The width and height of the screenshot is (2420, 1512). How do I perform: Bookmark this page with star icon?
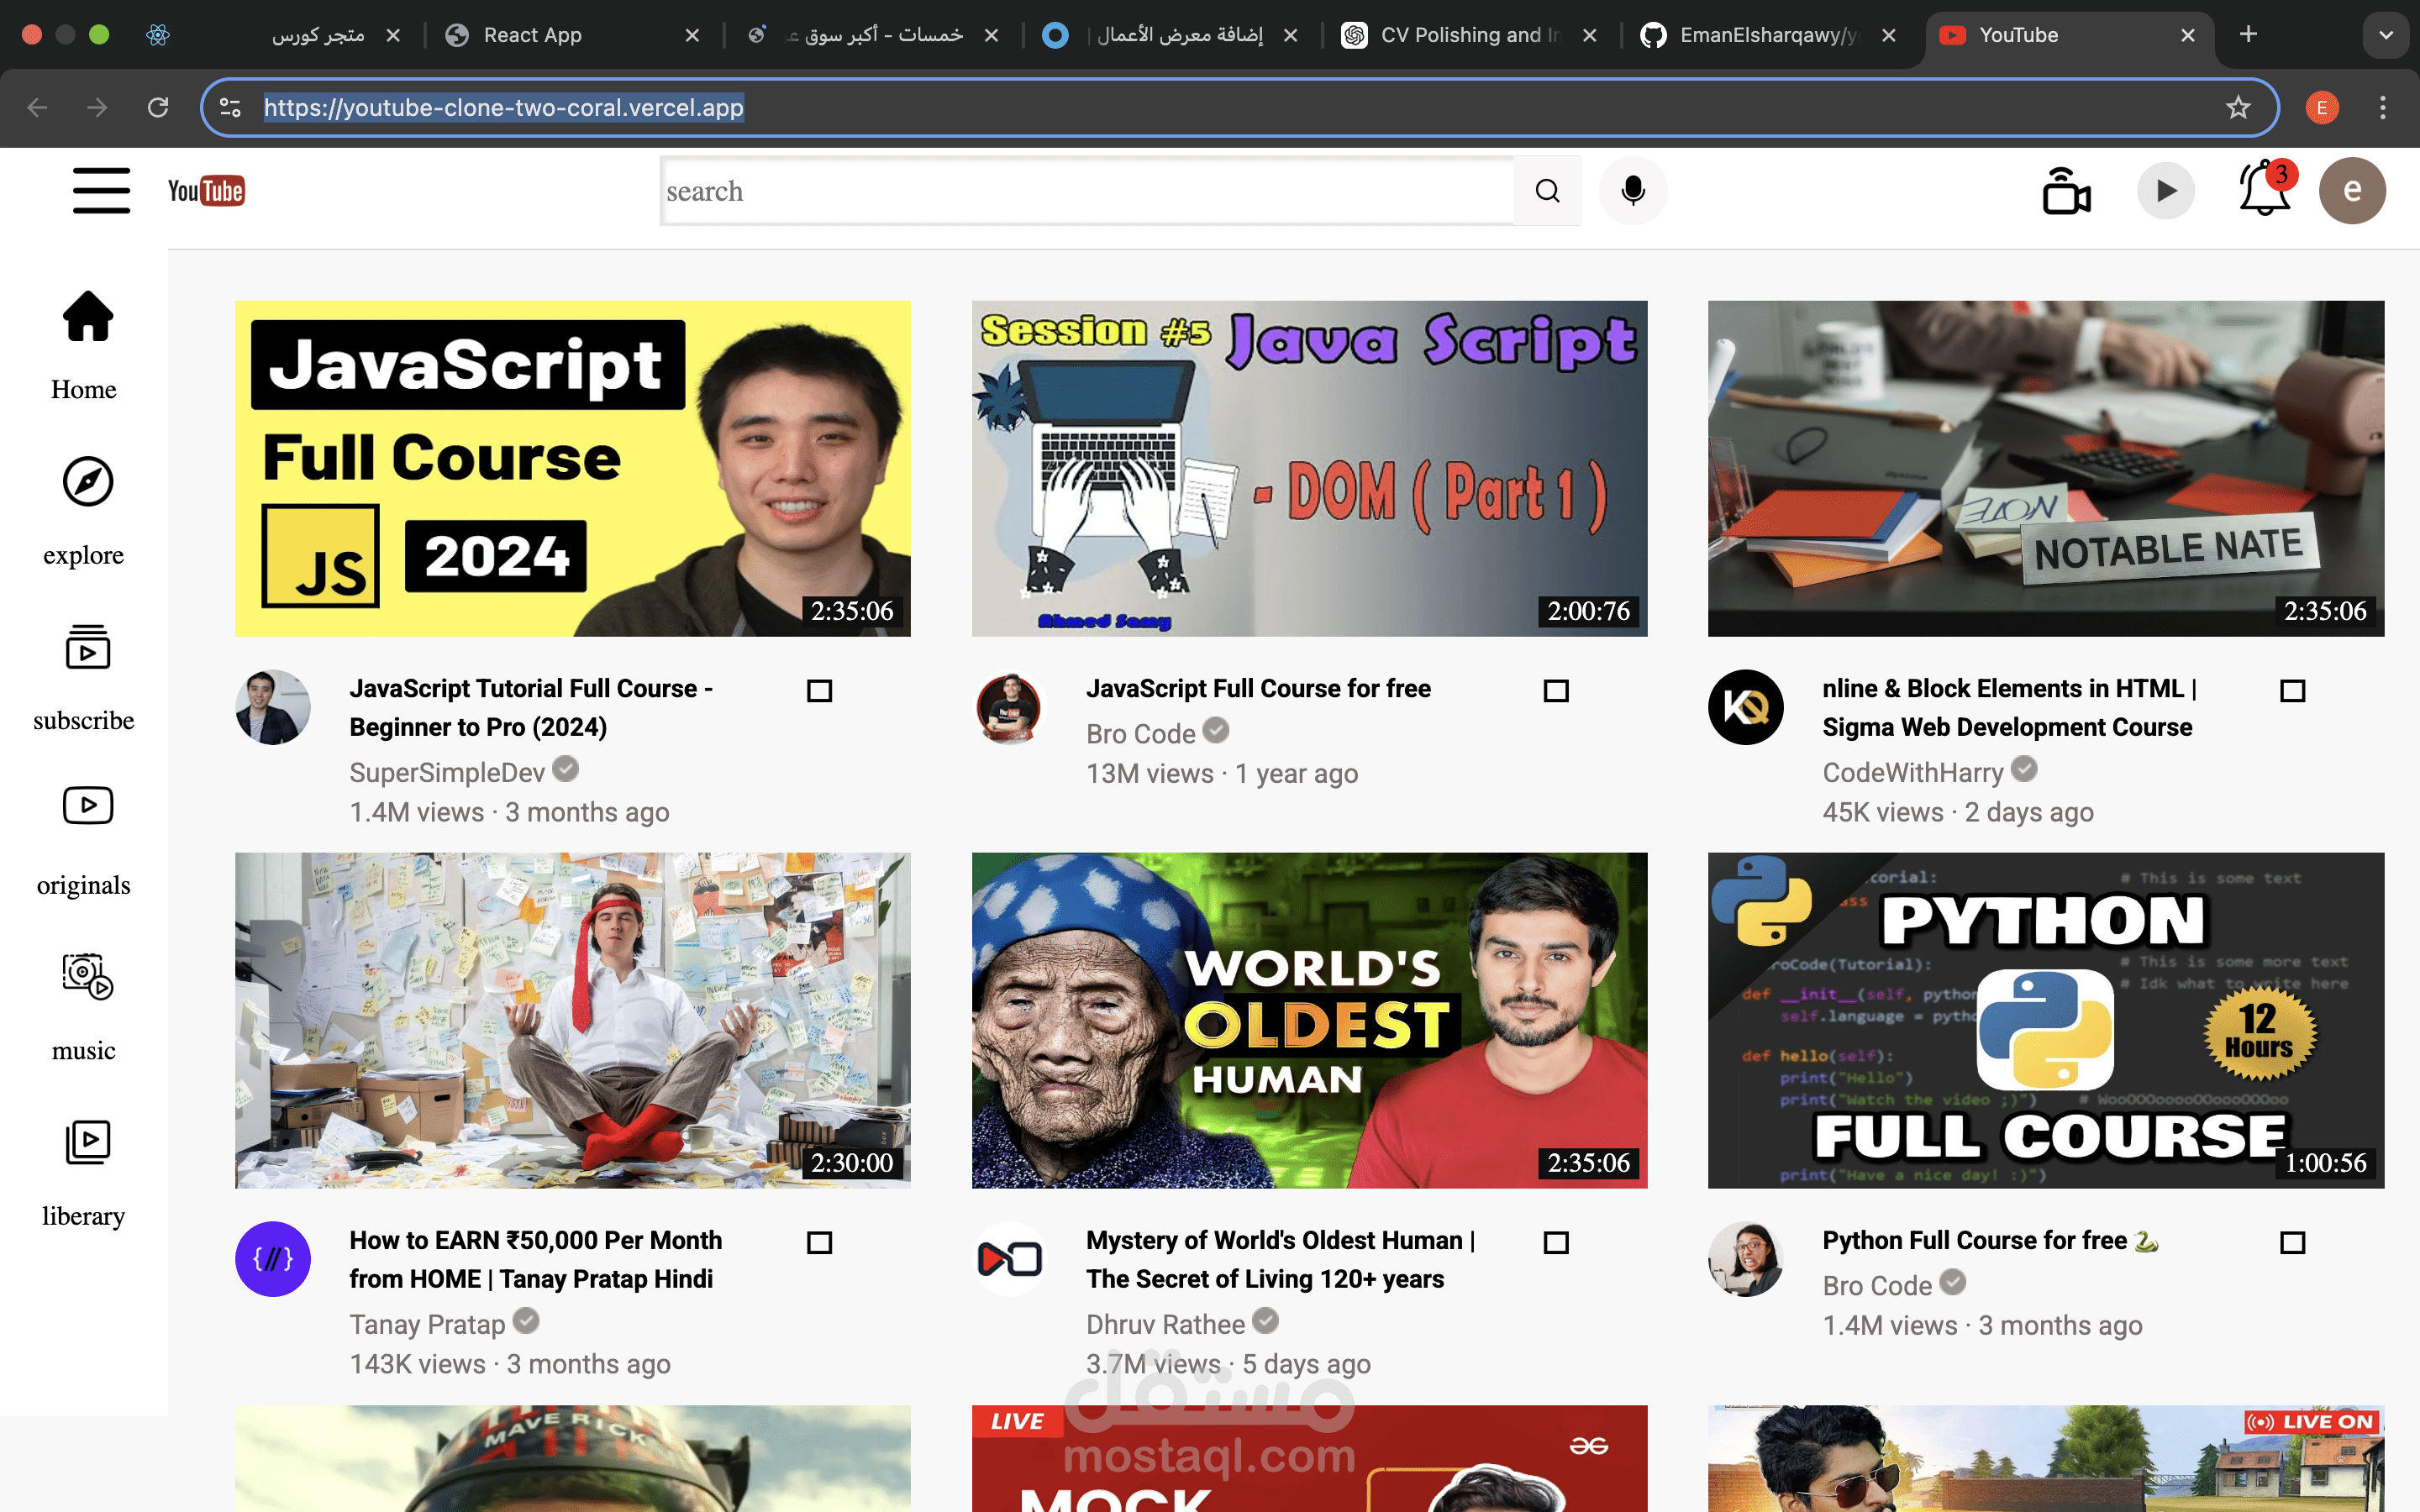[2238, 107]
